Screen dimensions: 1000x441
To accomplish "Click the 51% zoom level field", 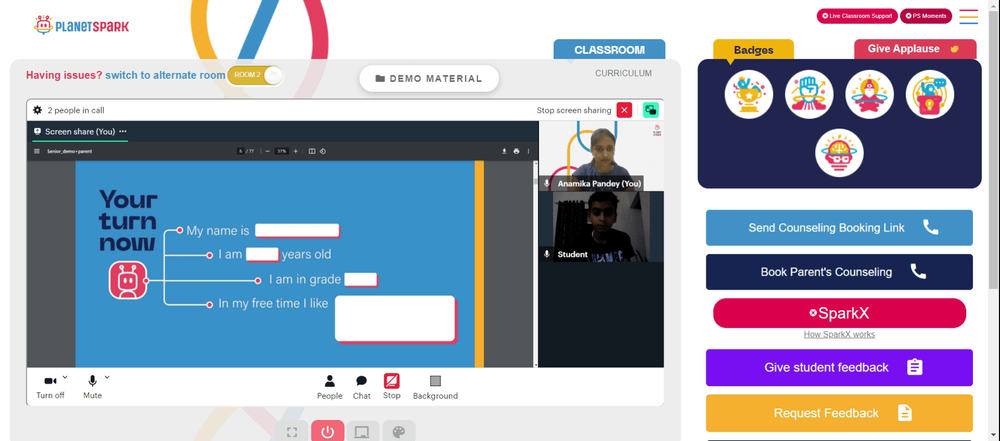I will point(281,151).
